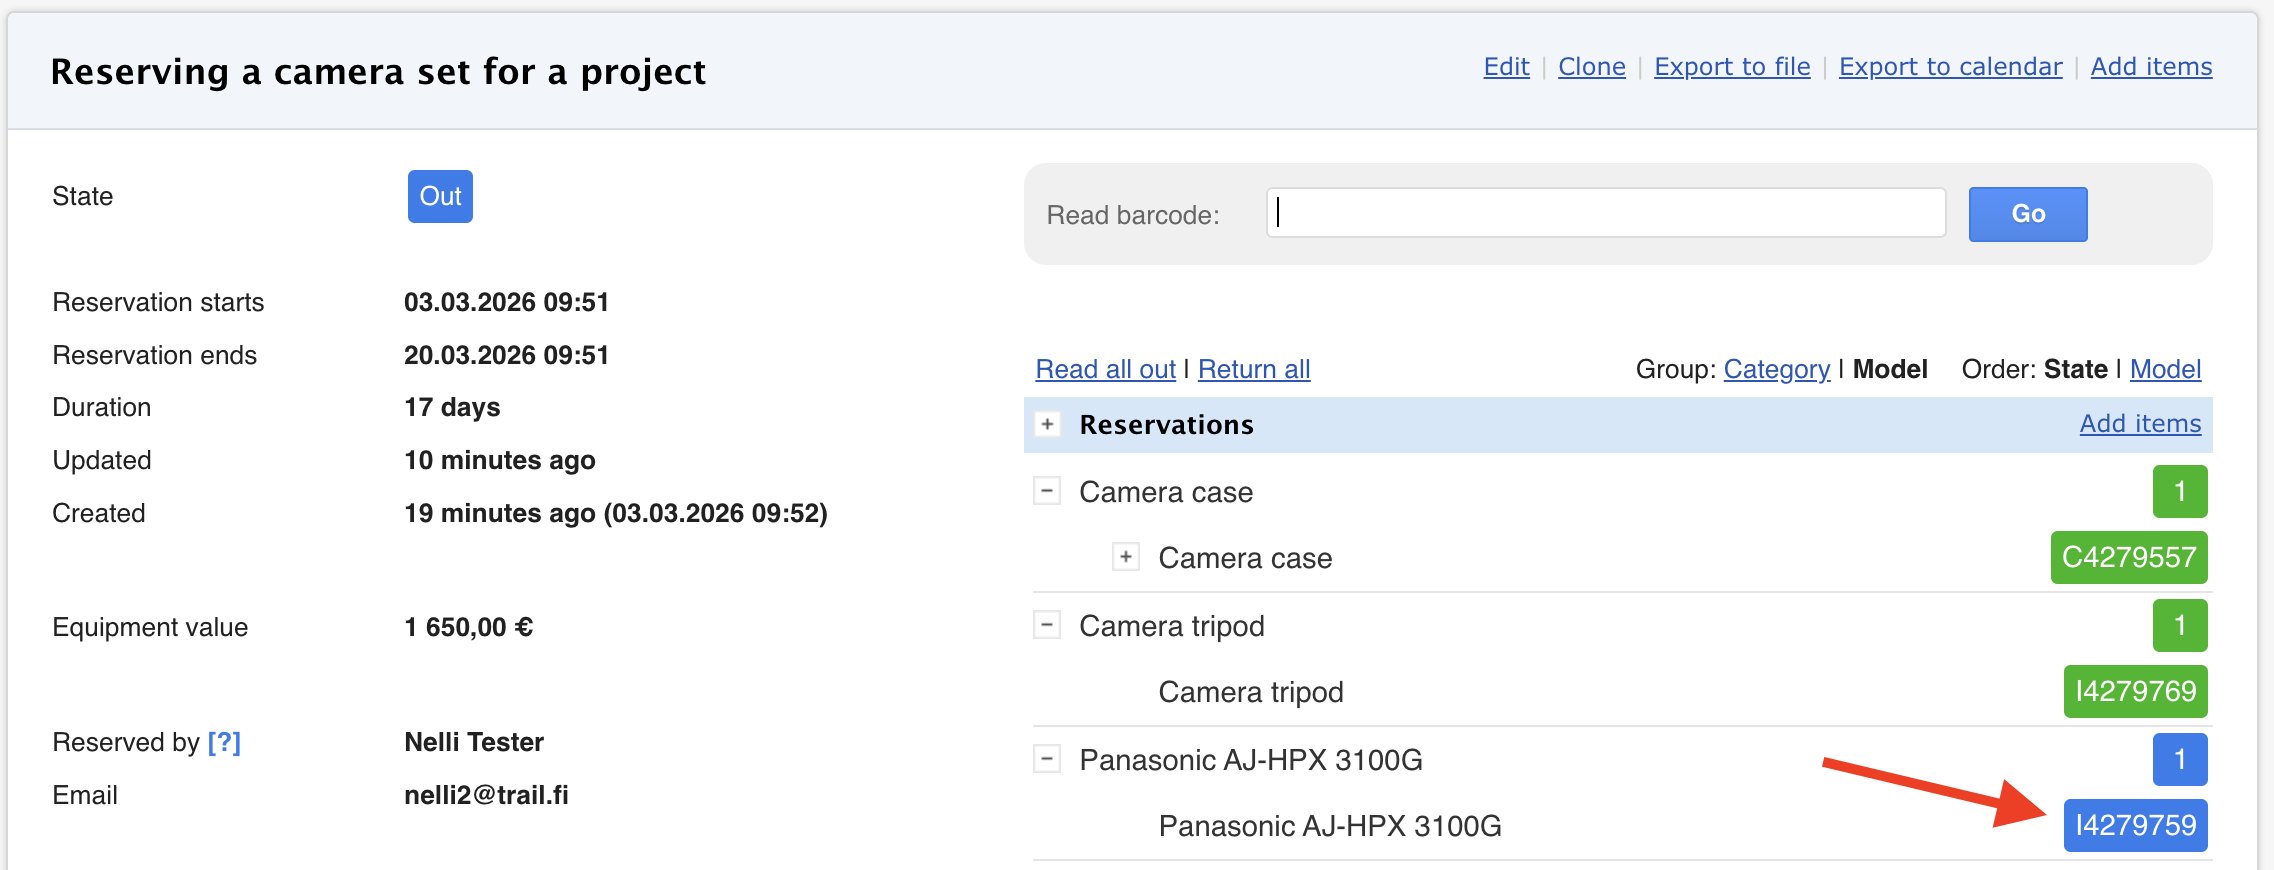Viewport: 2274px width, 870px height.
Task: Order the item list by Model
Action: pyautogui.click(x=2165, y=369)
